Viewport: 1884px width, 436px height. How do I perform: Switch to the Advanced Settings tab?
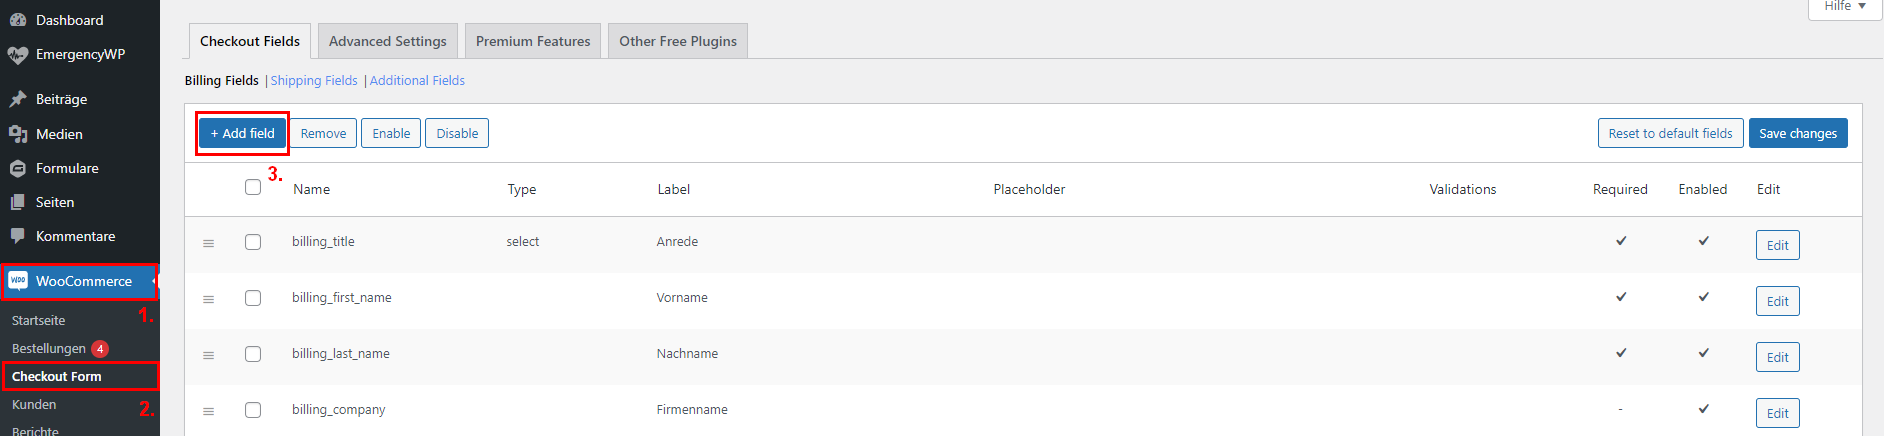coord(388,41)
